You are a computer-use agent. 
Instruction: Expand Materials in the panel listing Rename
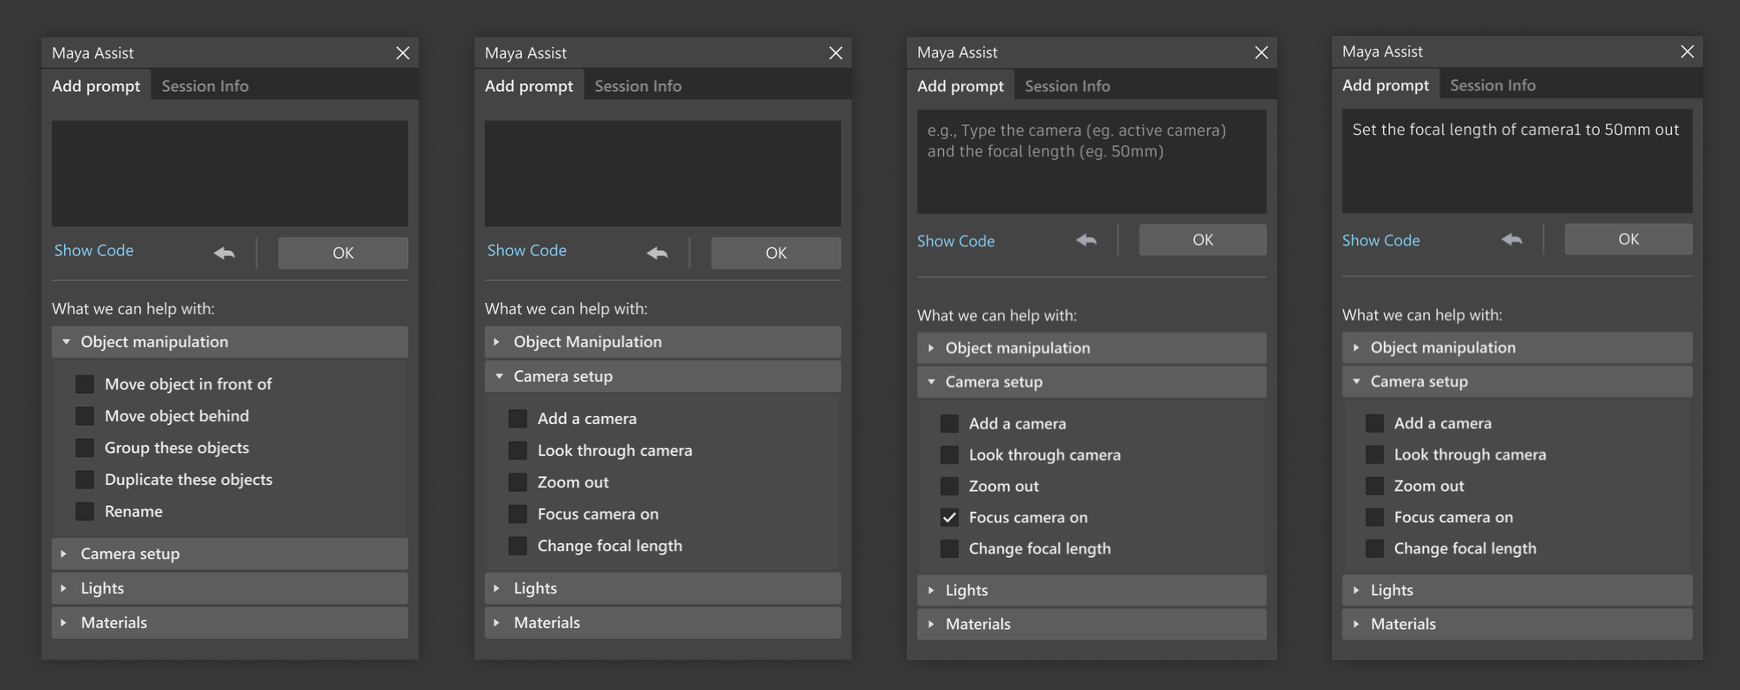coord(230,622)
